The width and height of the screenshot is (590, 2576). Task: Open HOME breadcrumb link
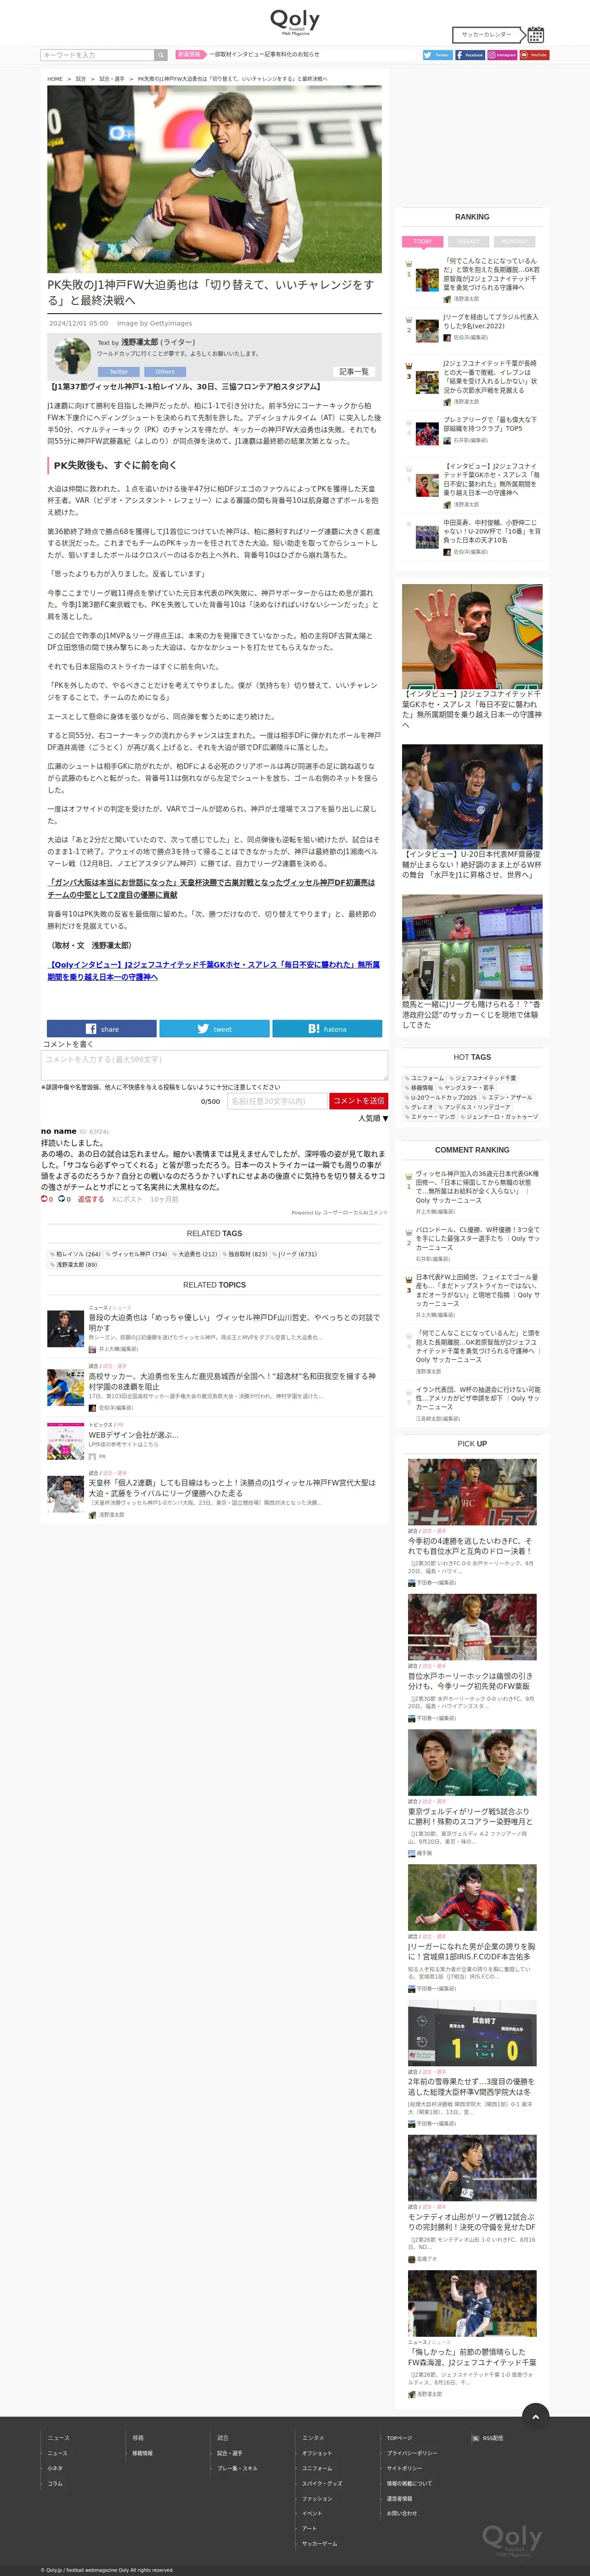tap(55, 79)
